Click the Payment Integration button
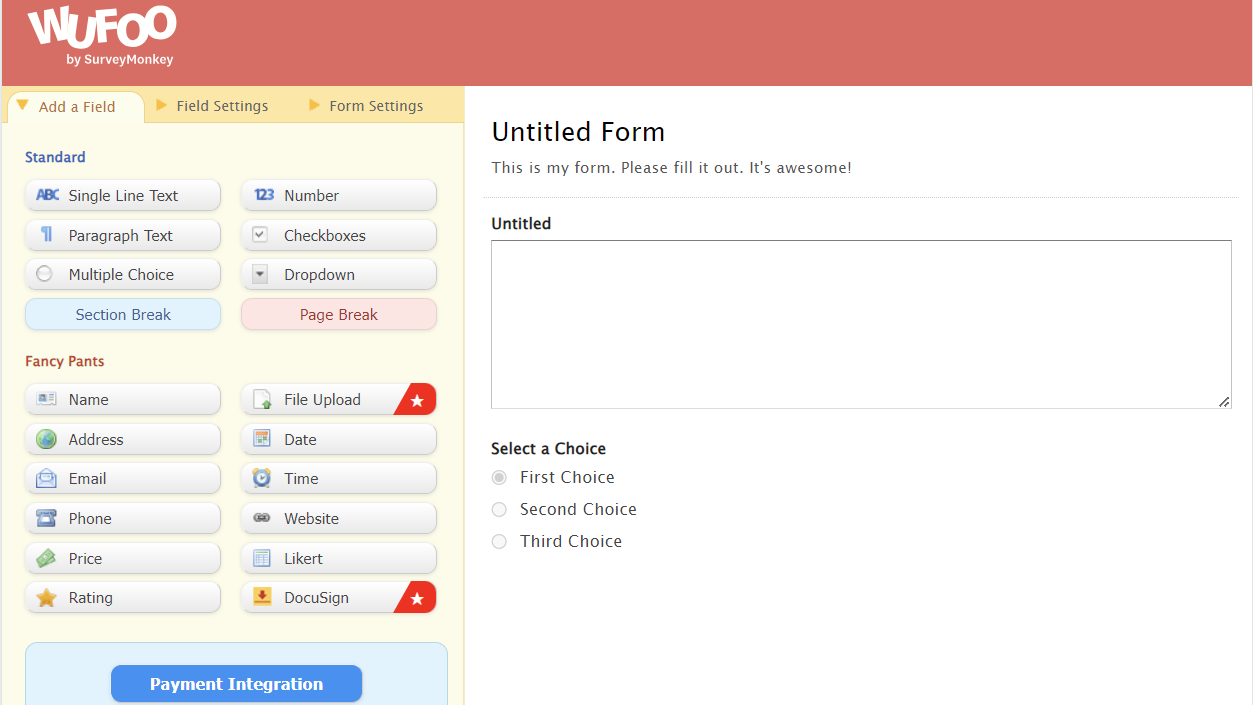This screenshot has width=1253, height=705. point(236,683)
